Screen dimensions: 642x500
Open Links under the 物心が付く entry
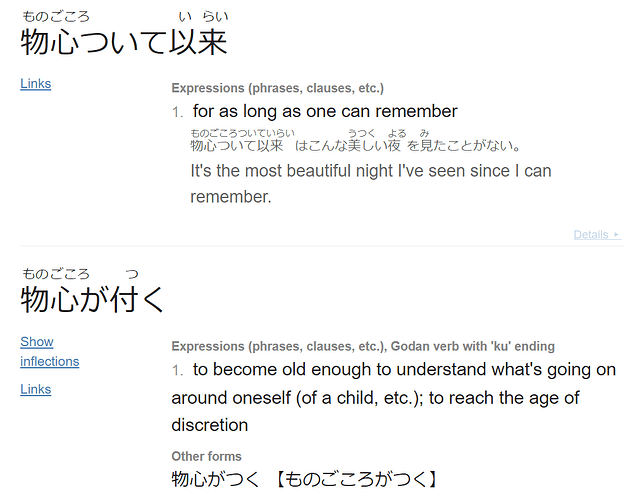[x=36, y=389]
